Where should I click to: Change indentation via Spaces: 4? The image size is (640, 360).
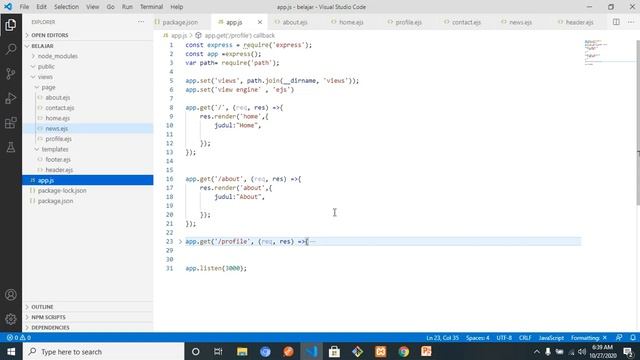click(478, 338)
